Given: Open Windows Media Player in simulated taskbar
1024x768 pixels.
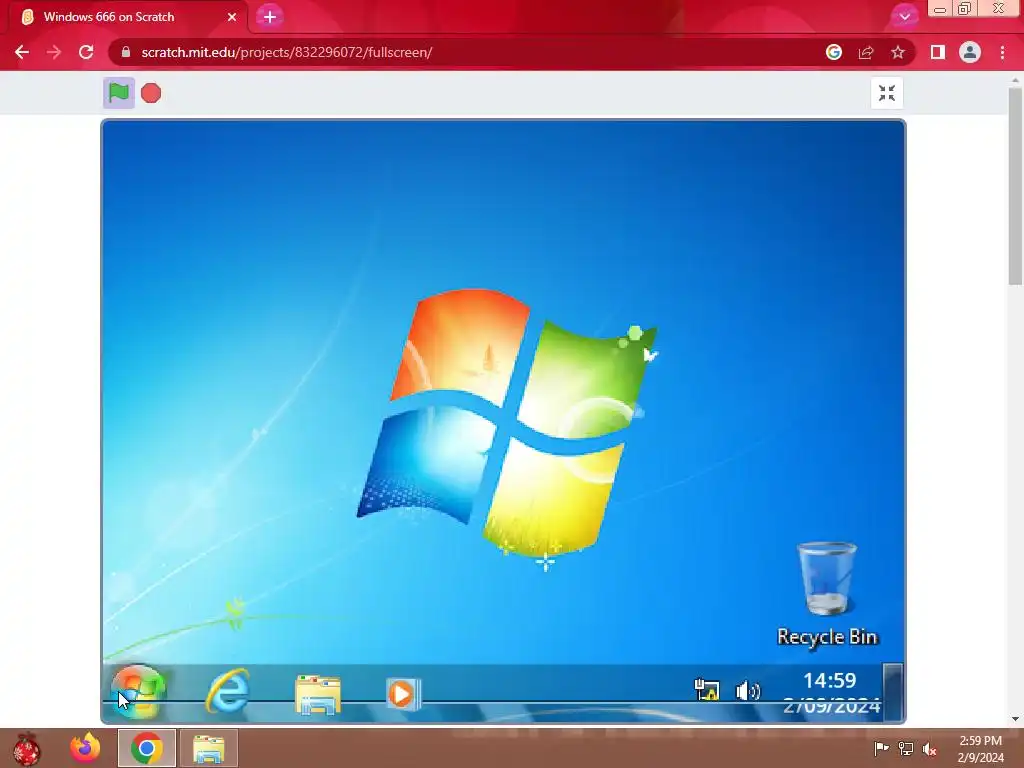Looking at the screenshot, I should coord(403,694).
